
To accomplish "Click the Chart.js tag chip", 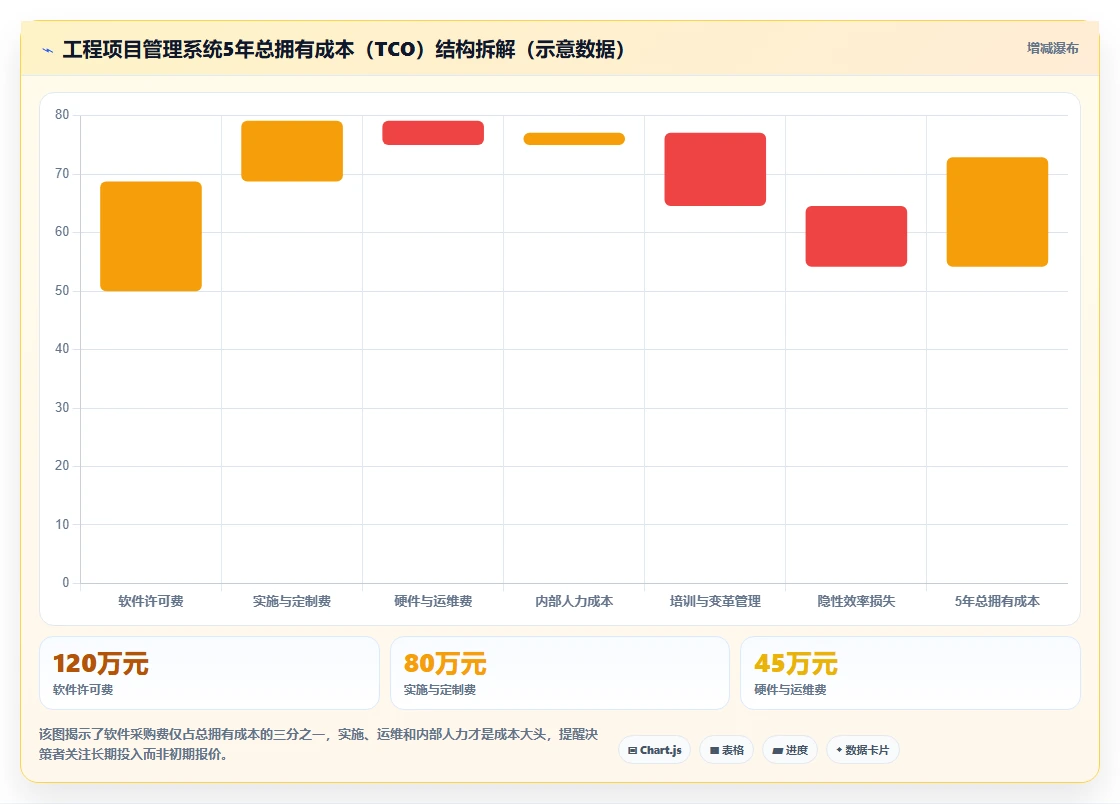I will coord(654,750).
